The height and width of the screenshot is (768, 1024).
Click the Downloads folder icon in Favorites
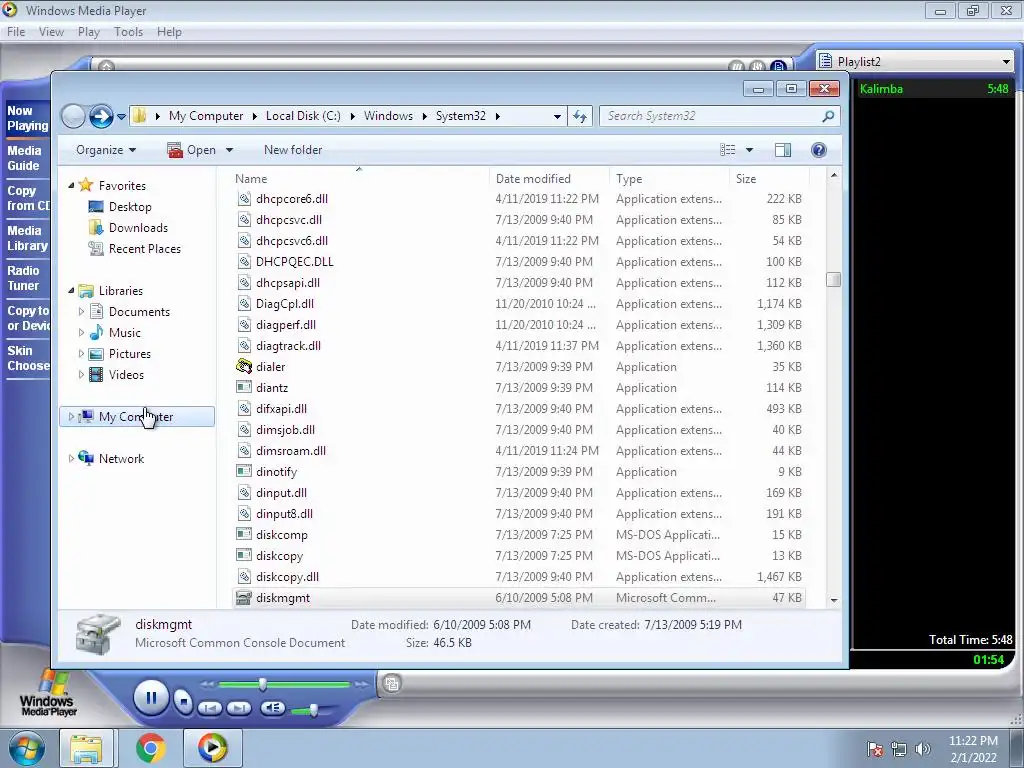(x=96, y=227)
